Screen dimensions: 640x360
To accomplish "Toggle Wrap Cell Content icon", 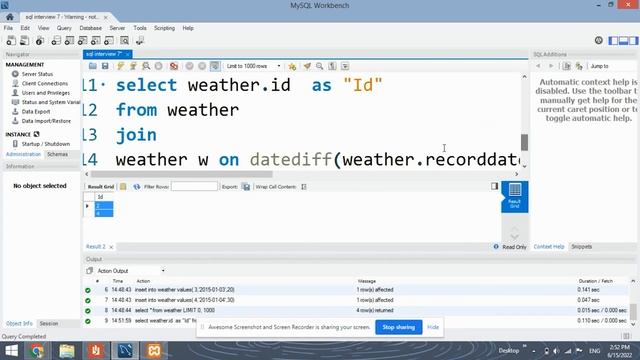I will point(304,187).
